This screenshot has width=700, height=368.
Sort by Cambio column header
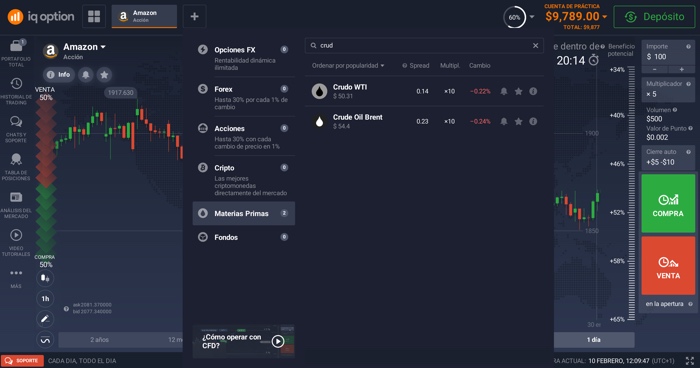tap(479, 66)
